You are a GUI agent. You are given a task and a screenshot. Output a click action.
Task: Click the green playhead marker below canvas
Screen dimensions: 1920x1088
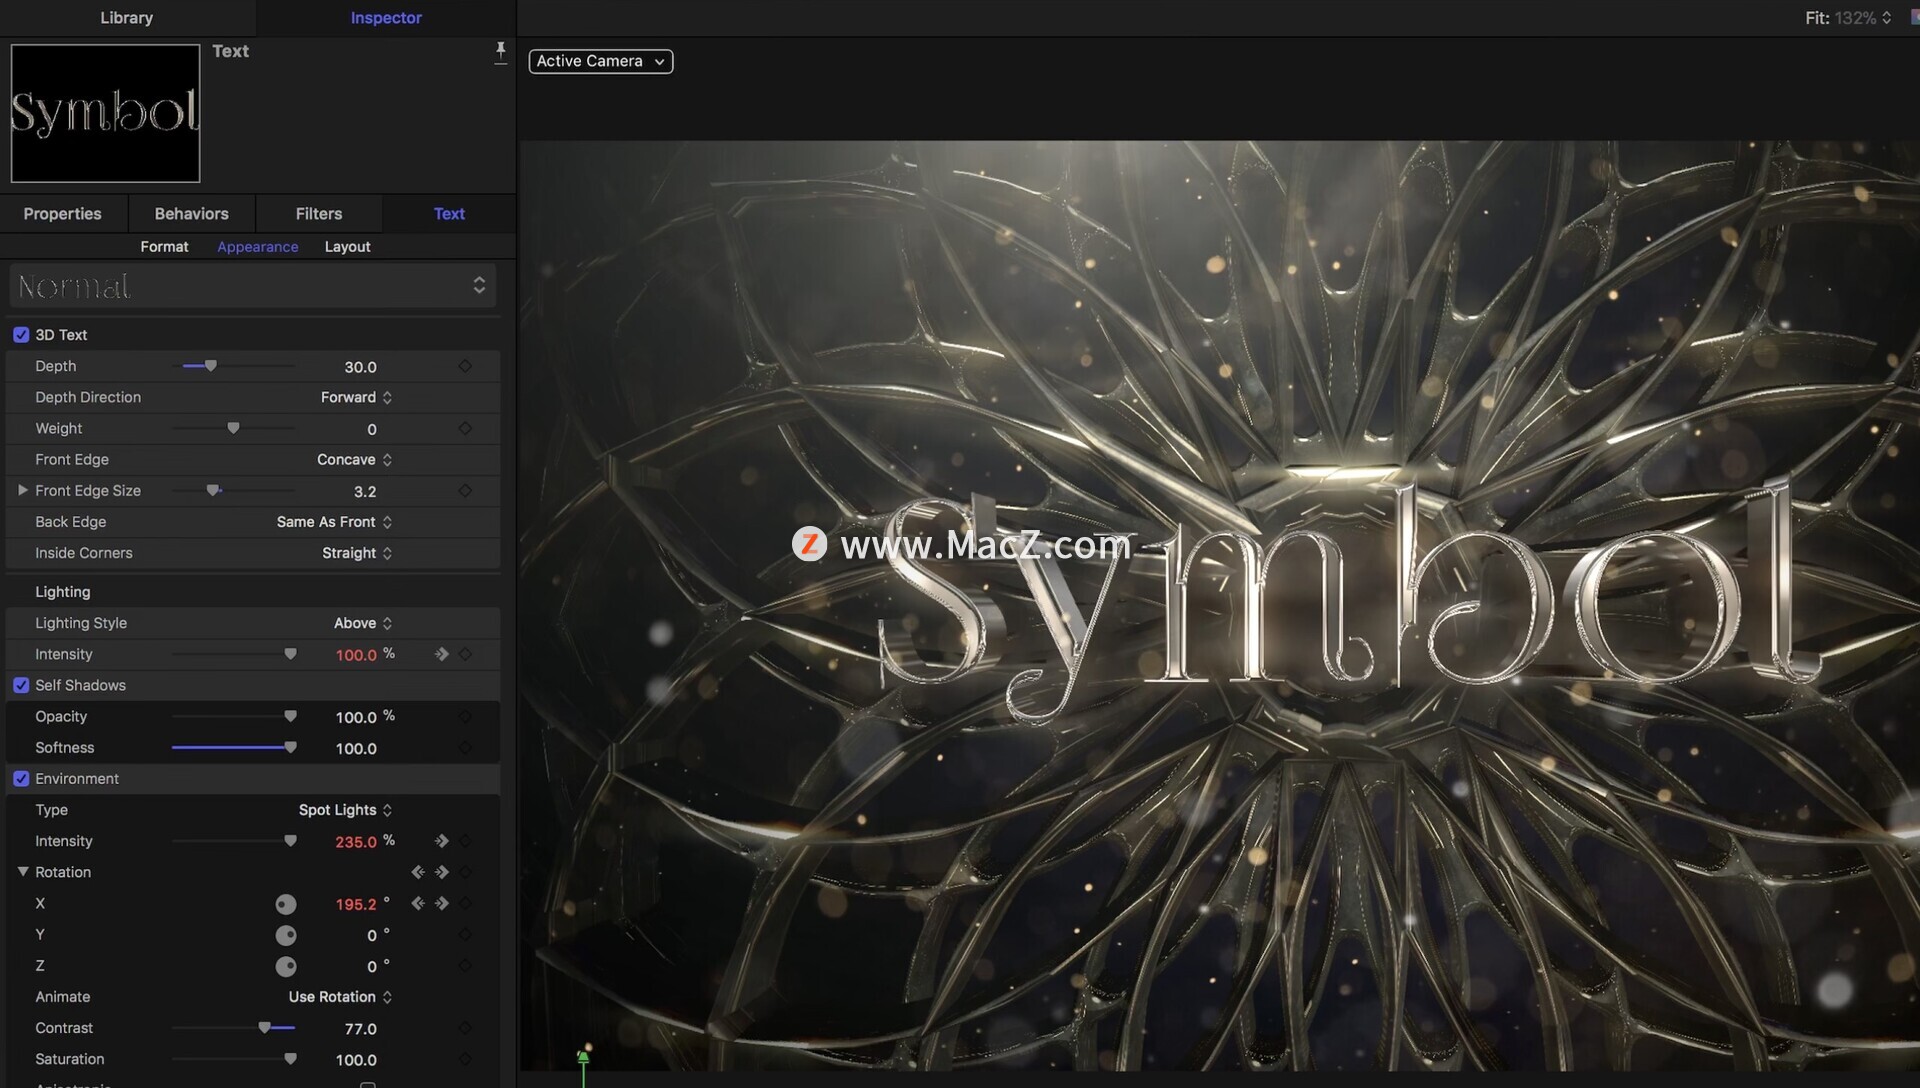[583, 1058]
